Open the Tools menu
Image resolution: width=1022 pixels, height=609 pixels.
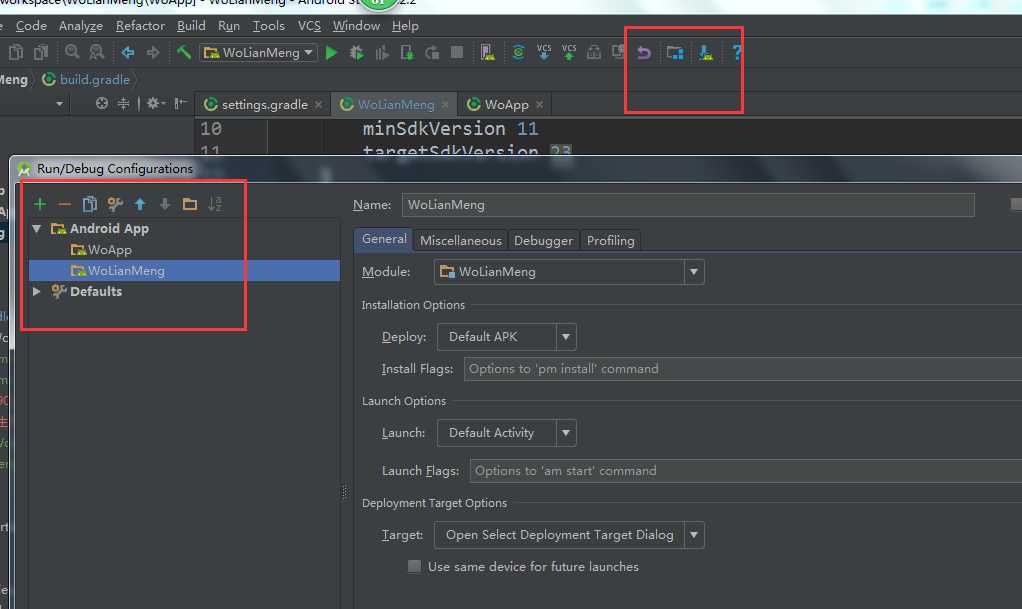click(269, 25)
